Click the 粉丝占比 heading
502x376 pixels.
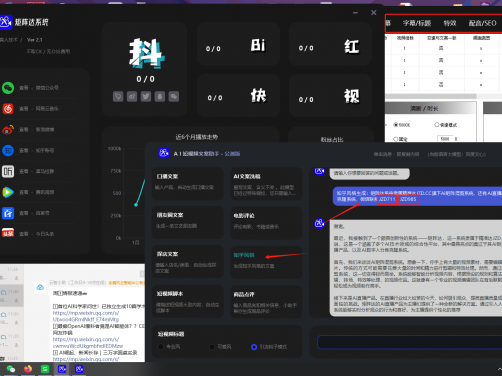[332, 140]
